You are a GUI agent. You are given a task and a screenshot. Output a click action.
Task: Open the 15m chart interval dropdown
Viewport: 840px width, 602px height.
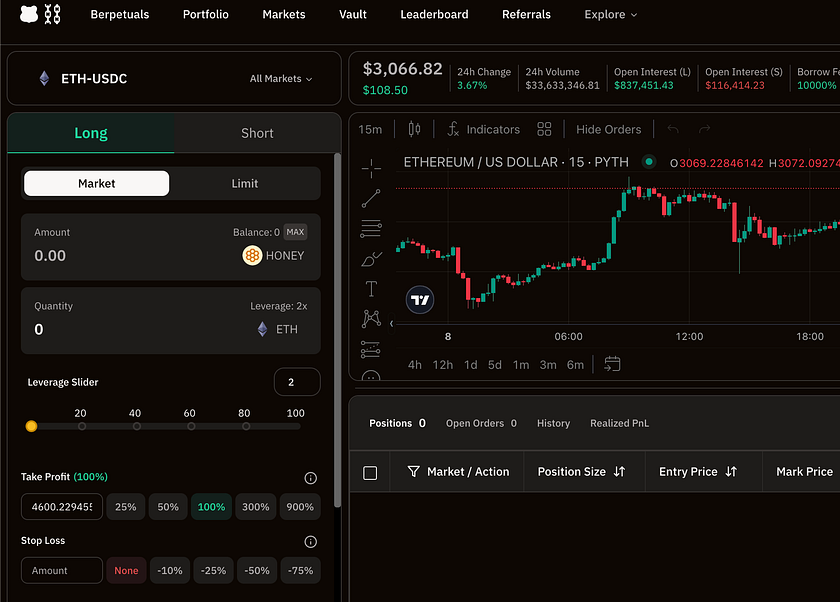click(370, 129)
